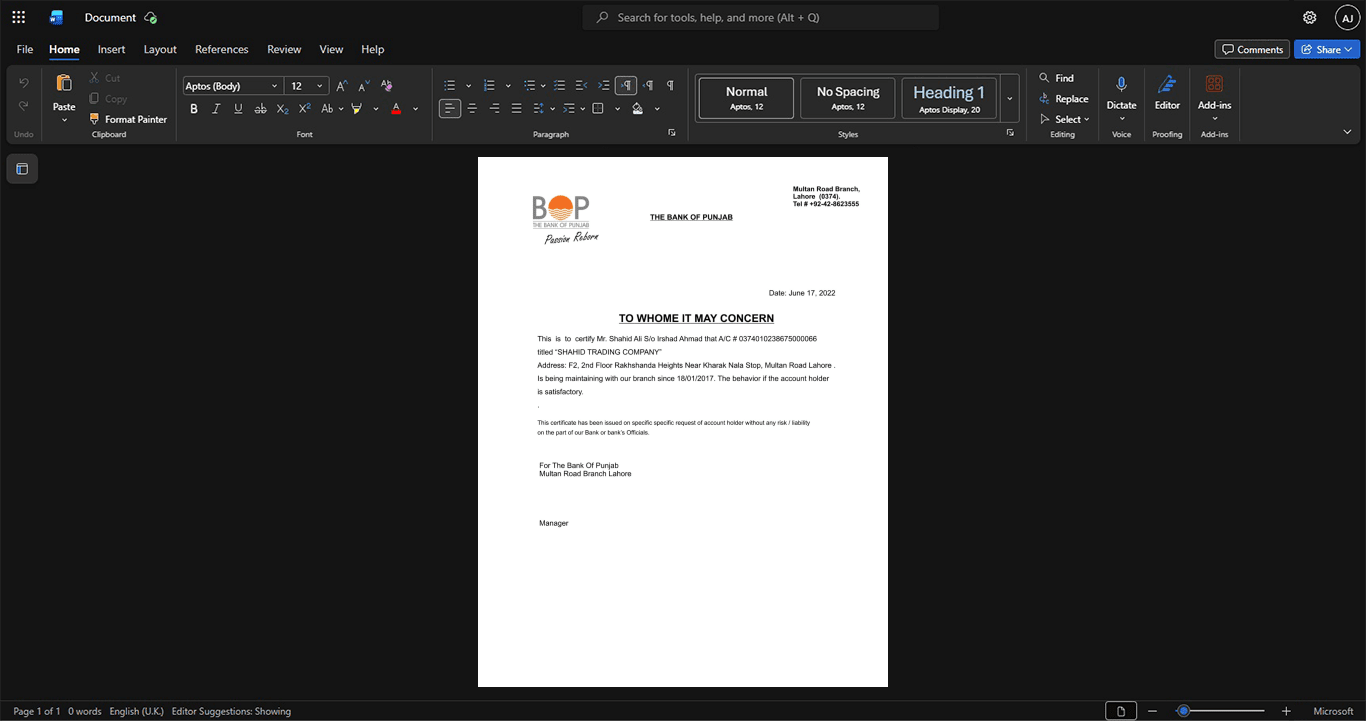This screenshot has width=1366, height=721.
Task: Switch to the References tab
Action: click(x=221, y=49)
